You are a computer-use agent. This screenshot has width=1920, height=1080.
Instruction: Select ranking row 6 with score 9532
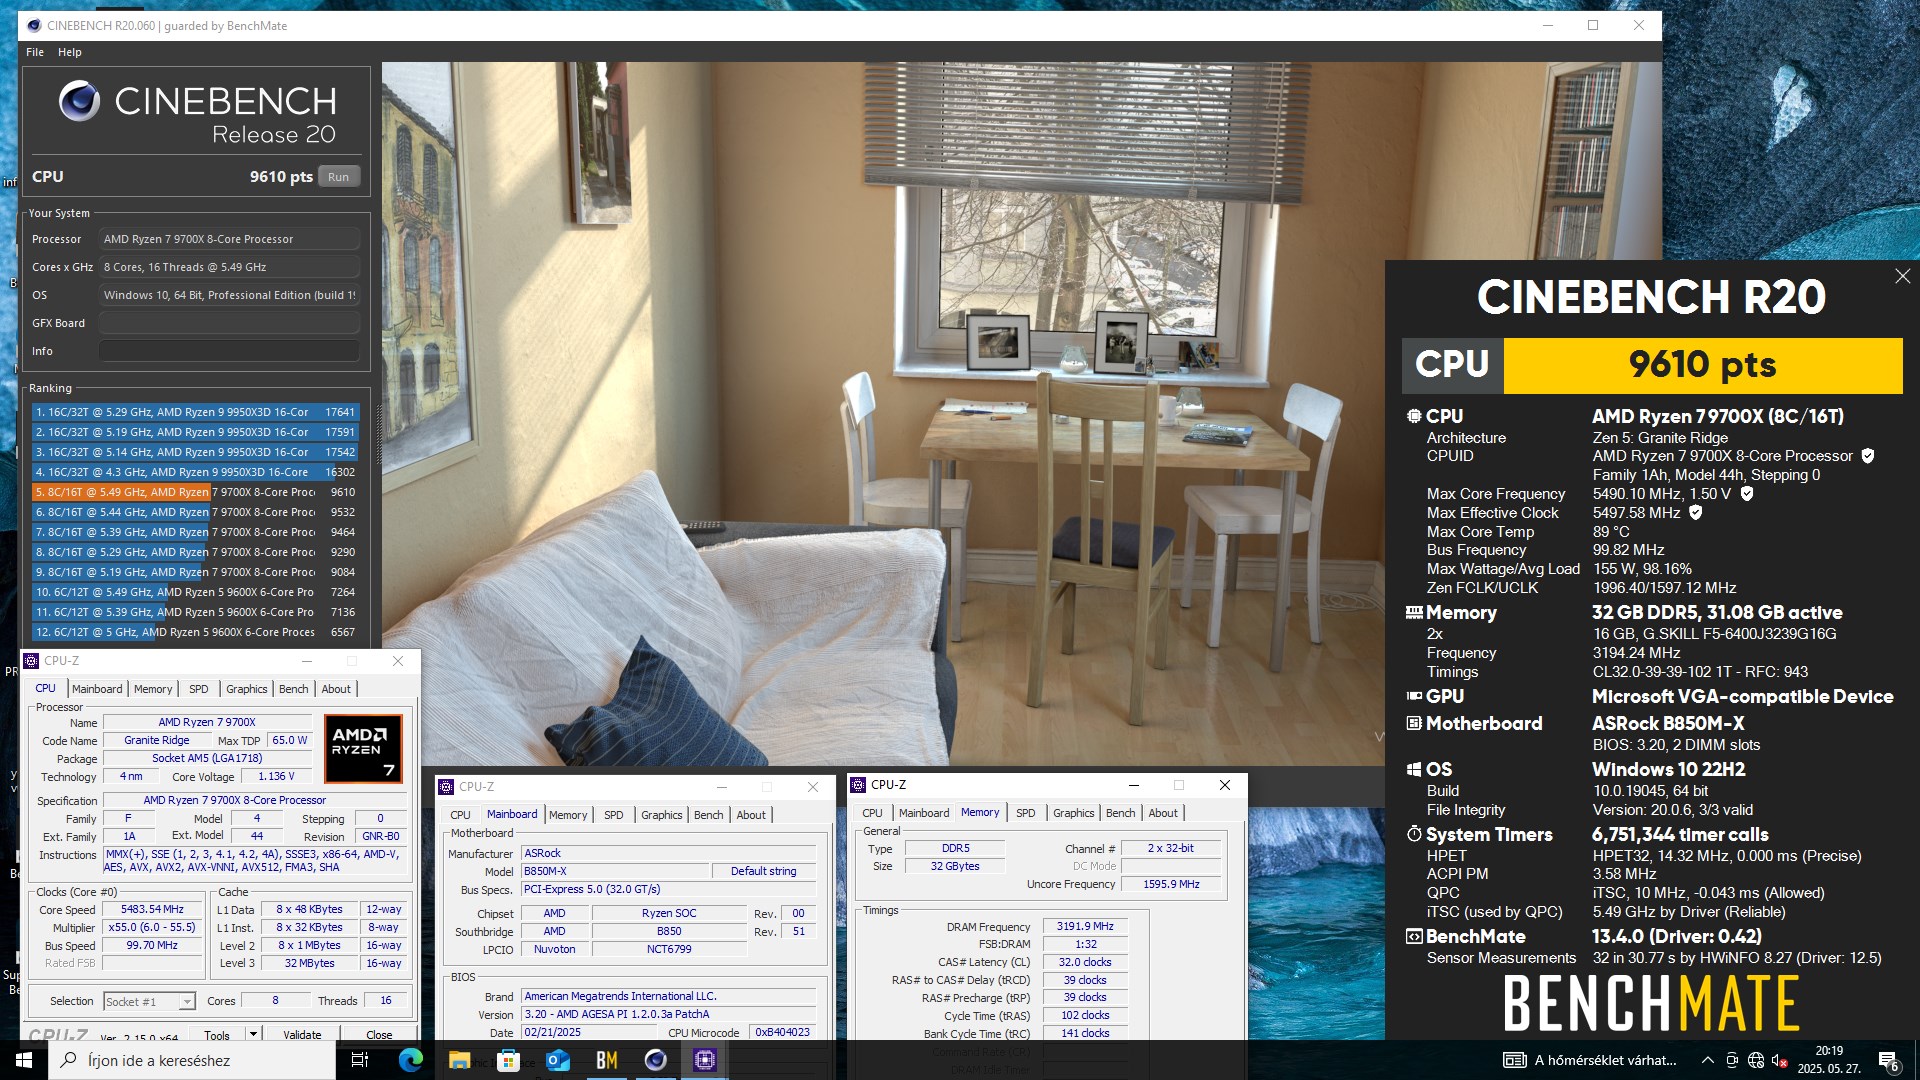pos(195,512)
